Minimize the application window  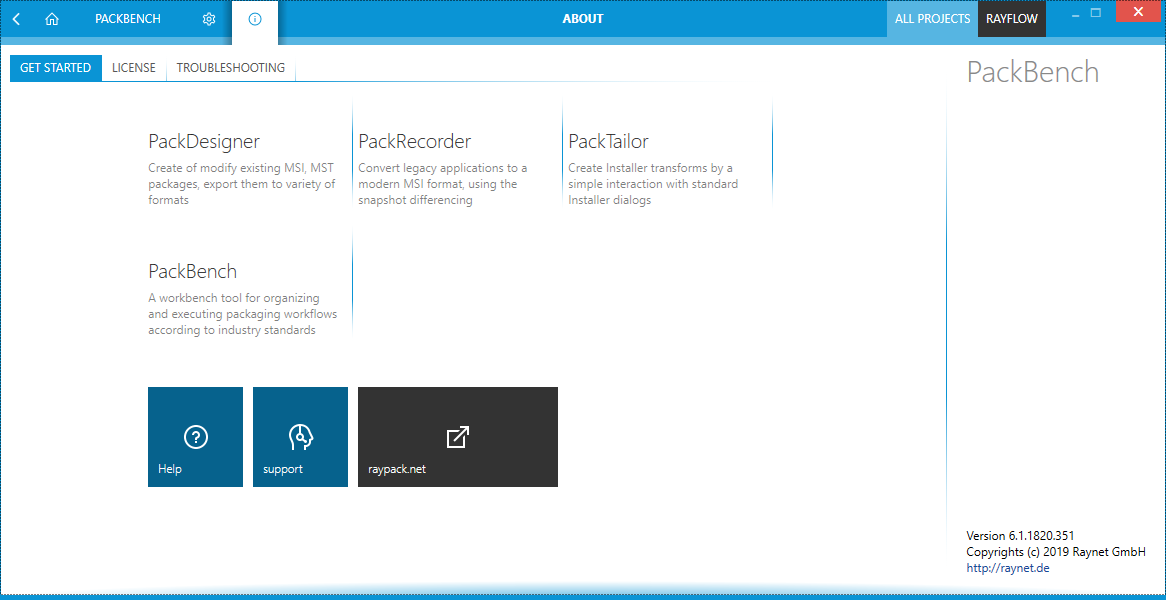click(1070, 14)
